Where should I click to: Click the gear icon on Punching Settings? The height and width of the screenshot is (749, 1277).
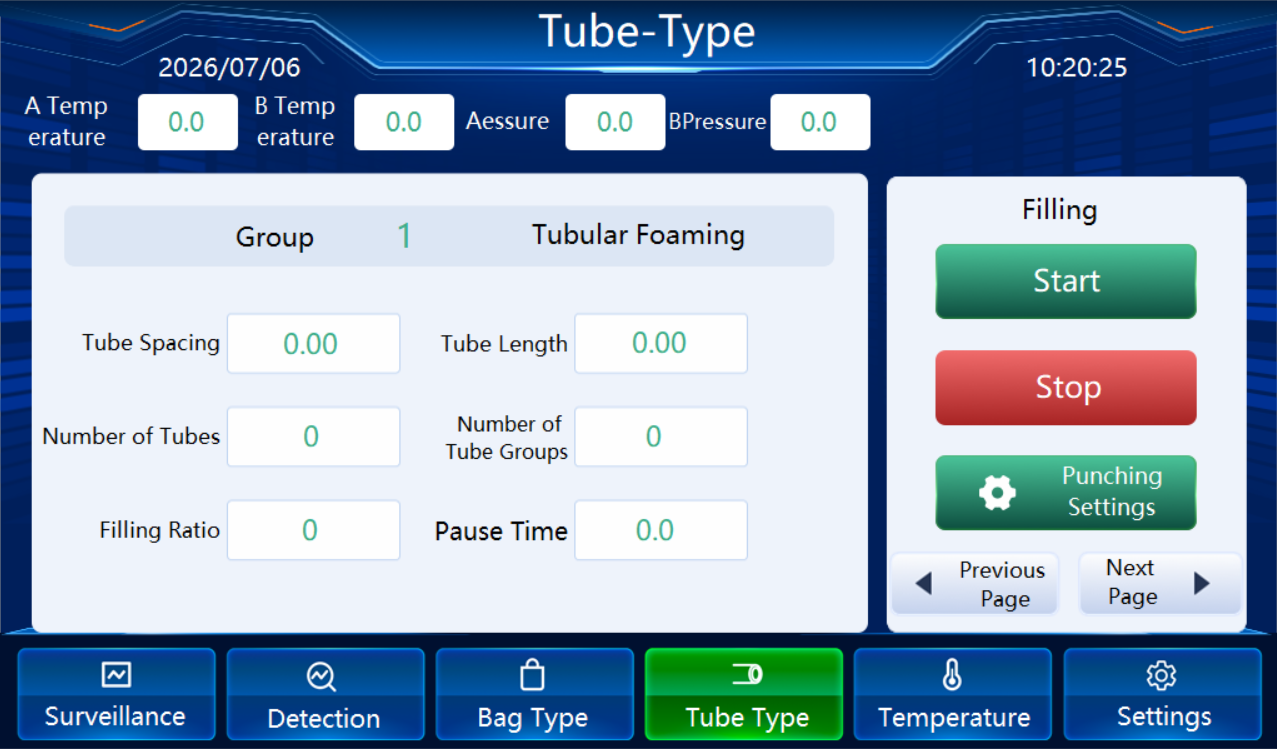[x=997, y=492]
